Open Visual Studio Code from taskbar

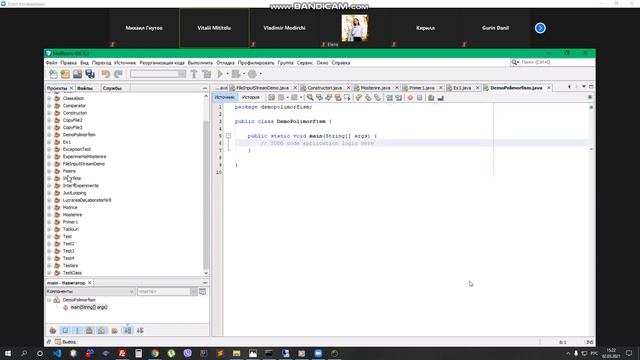[x=57, y=353]
